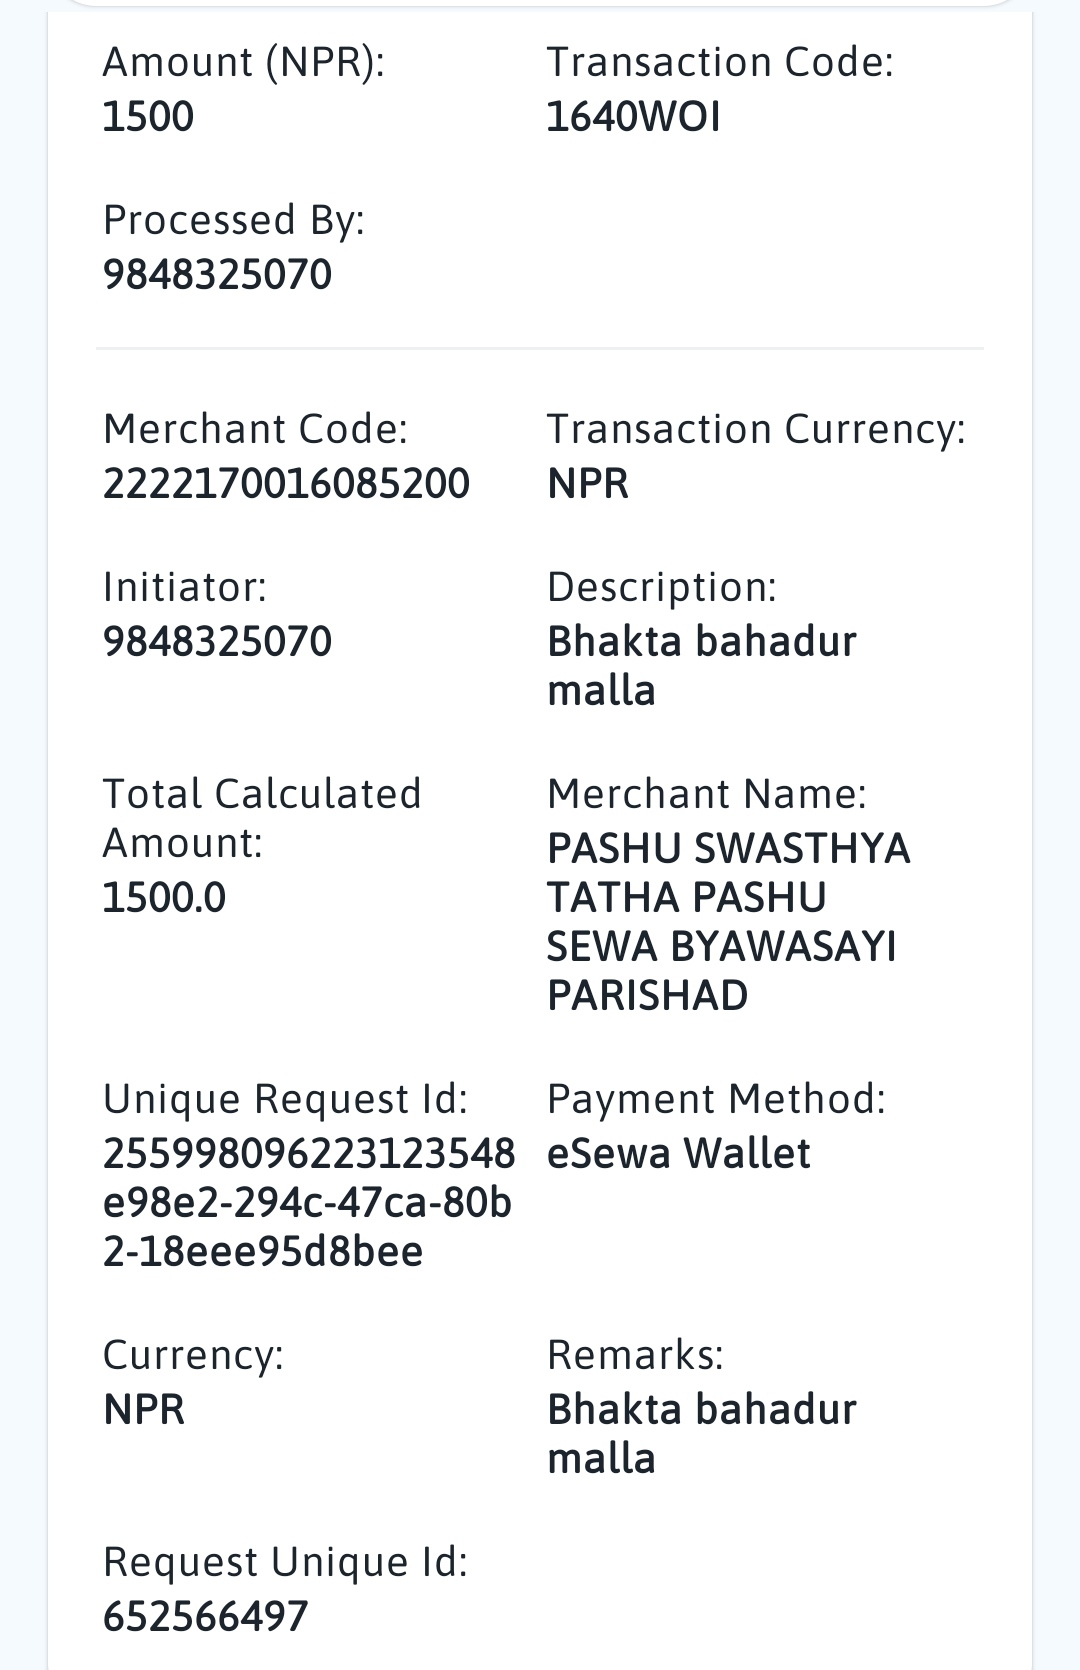Screen dimensions: 1080x1670
Task: Select Remarks text Bhakta bahadur malla
Action: (702, 1434)
